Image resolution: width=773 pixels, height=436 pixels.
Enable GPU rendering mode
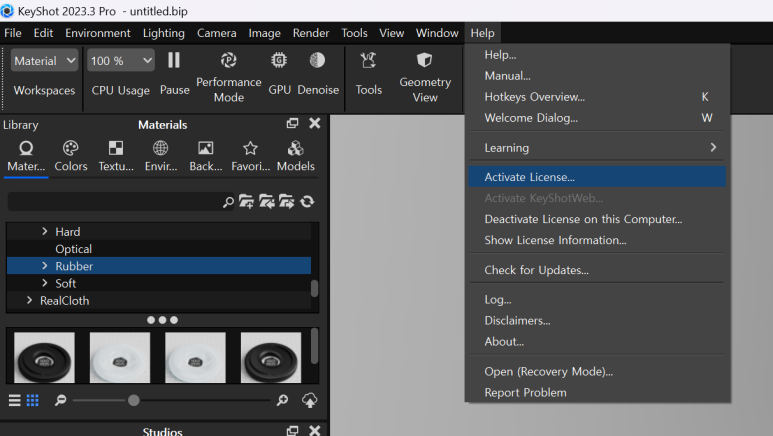(x=280, y=75)
